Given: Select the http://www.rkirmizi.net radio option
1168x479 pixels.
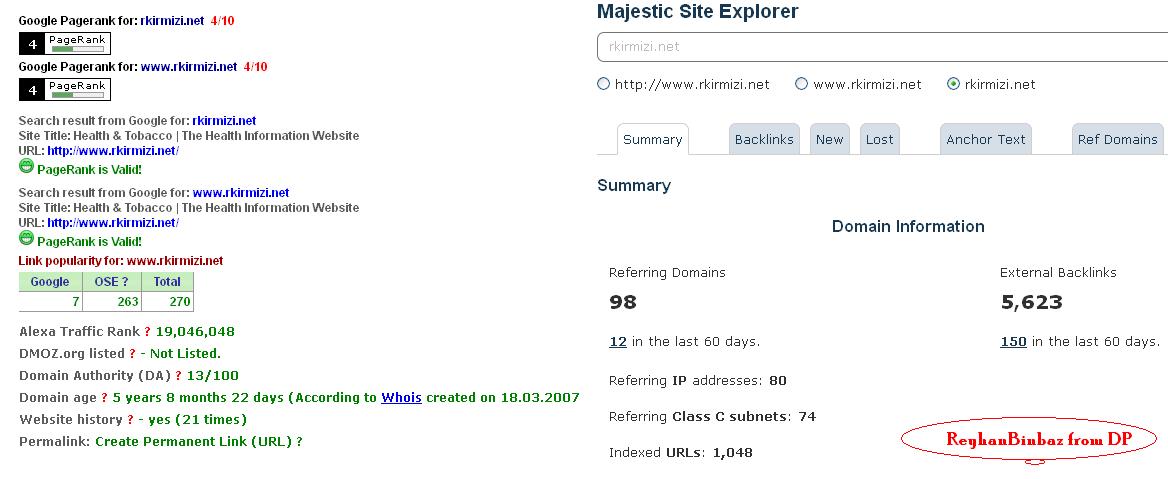Looking at the screenshot, I should [603, 84].
